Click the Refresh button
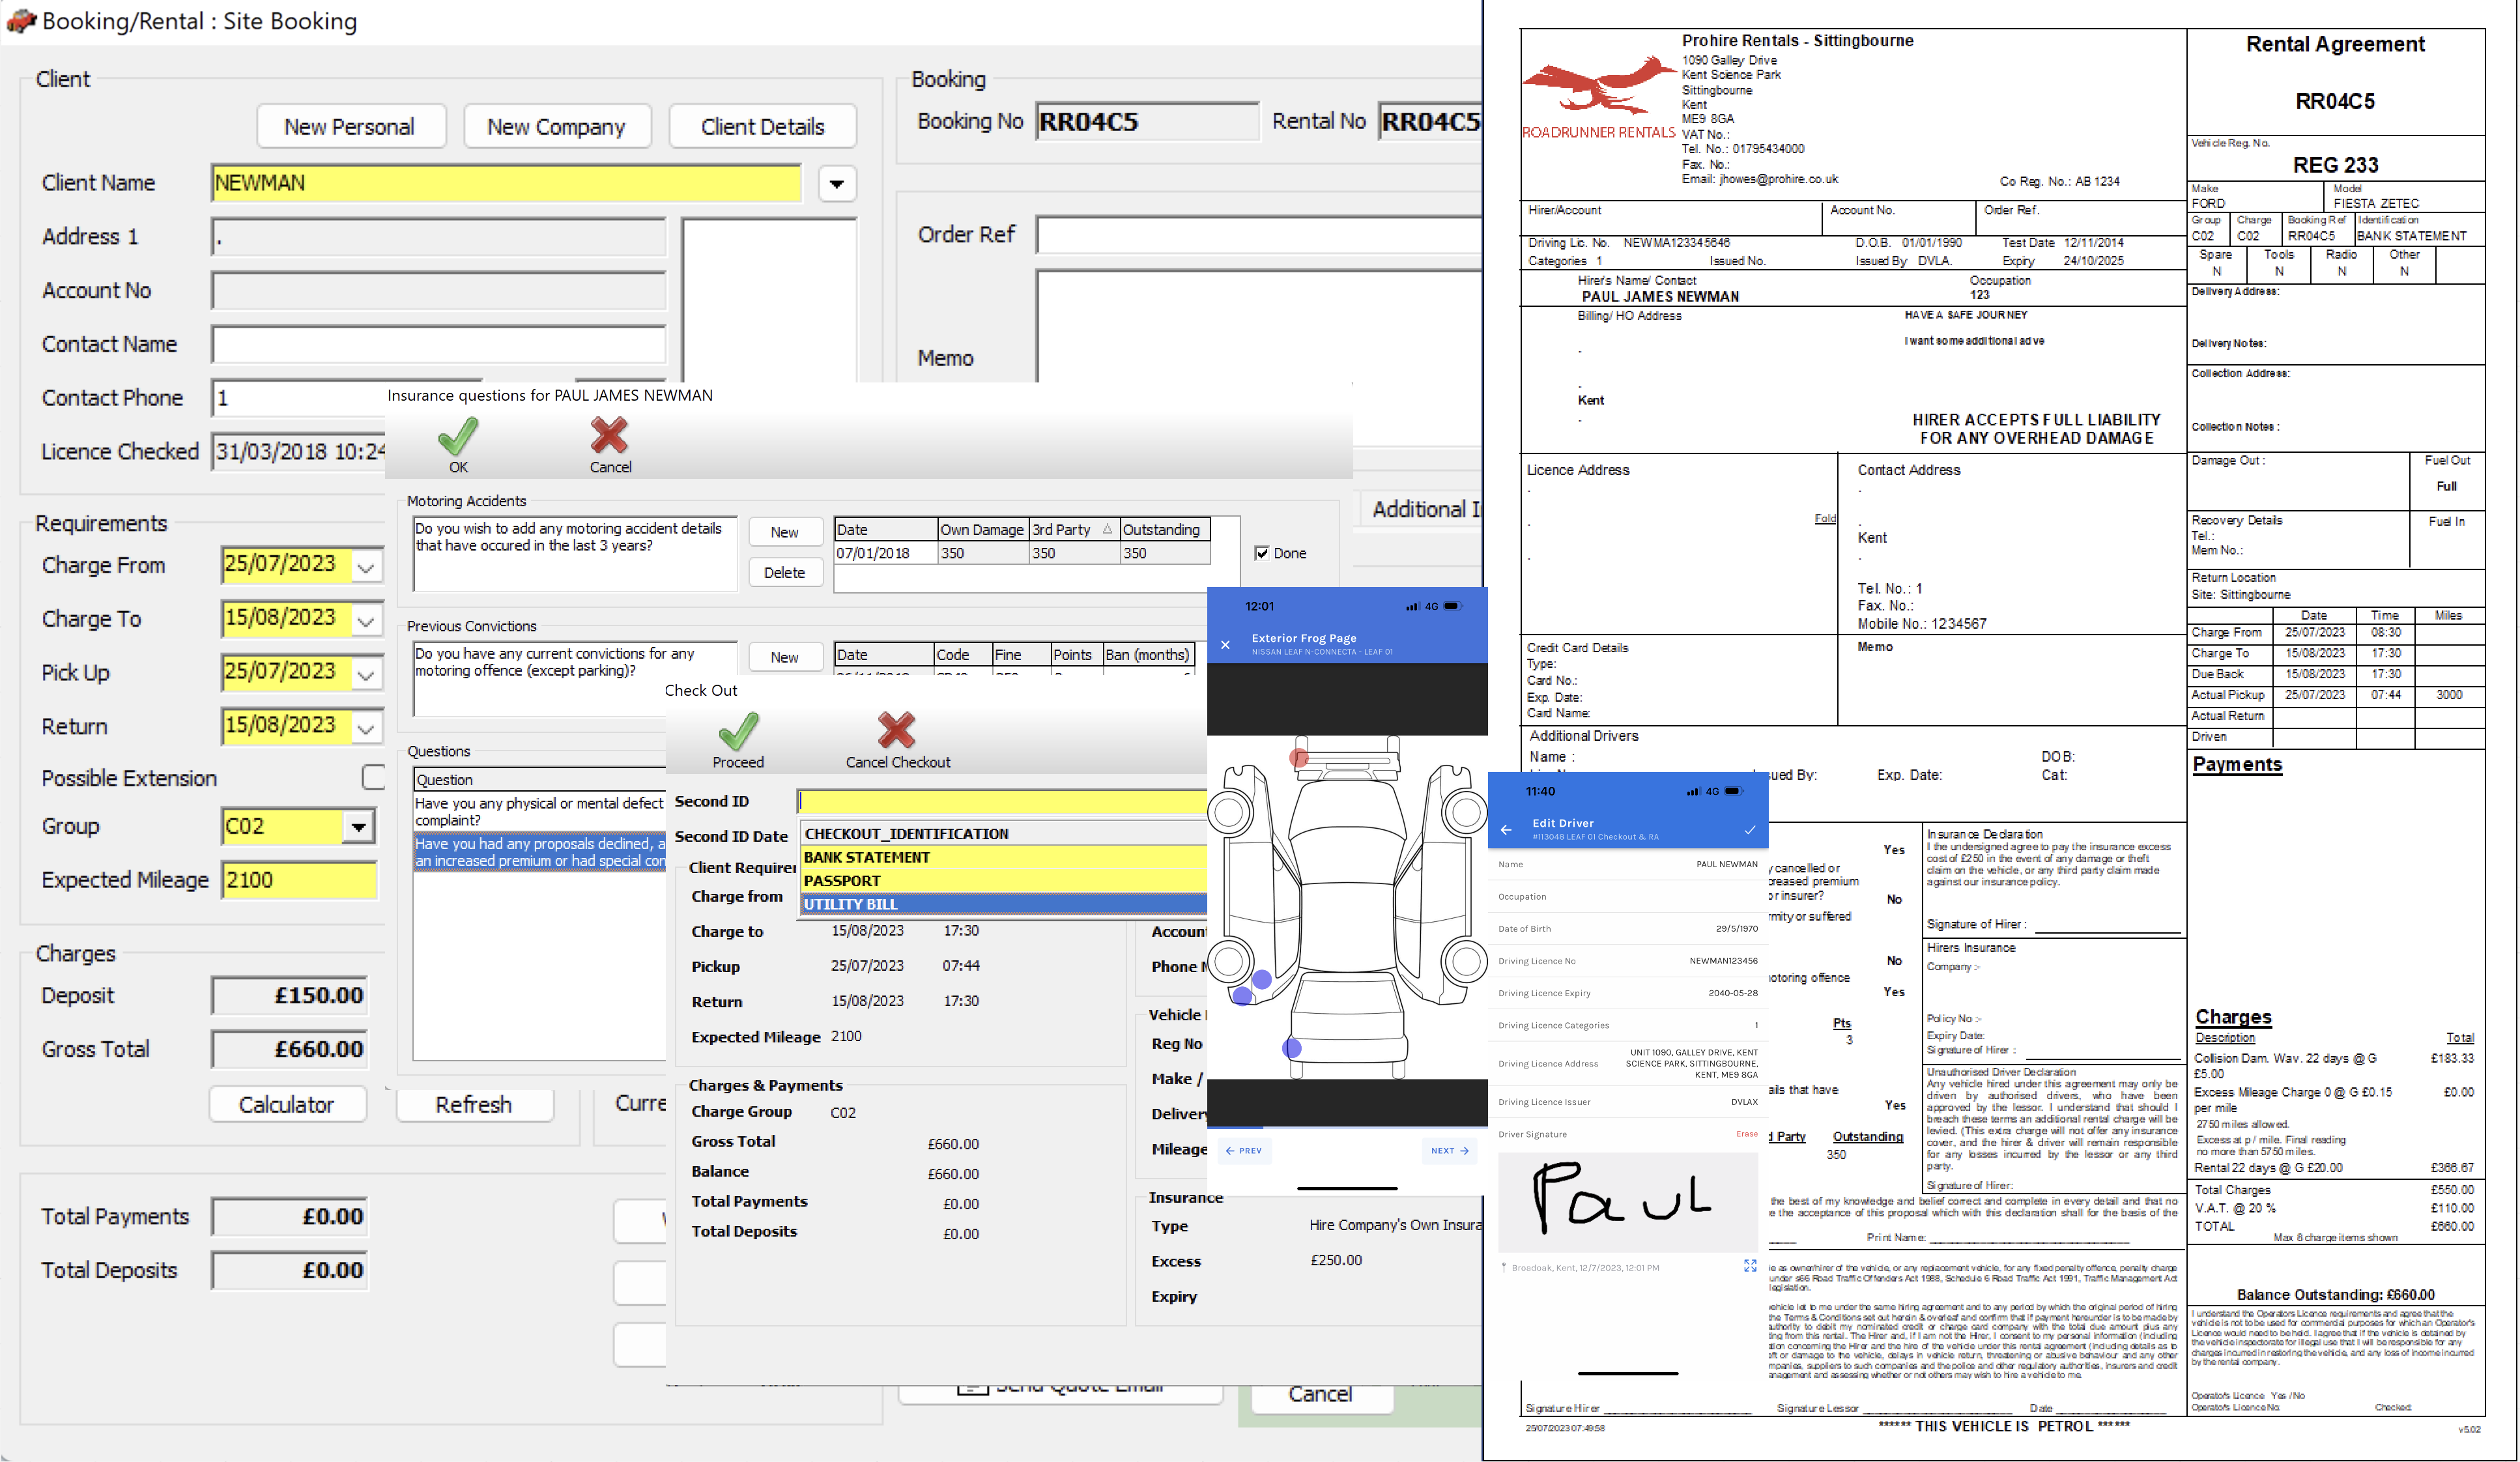 pyautogui.click(x=474, y=1104)
